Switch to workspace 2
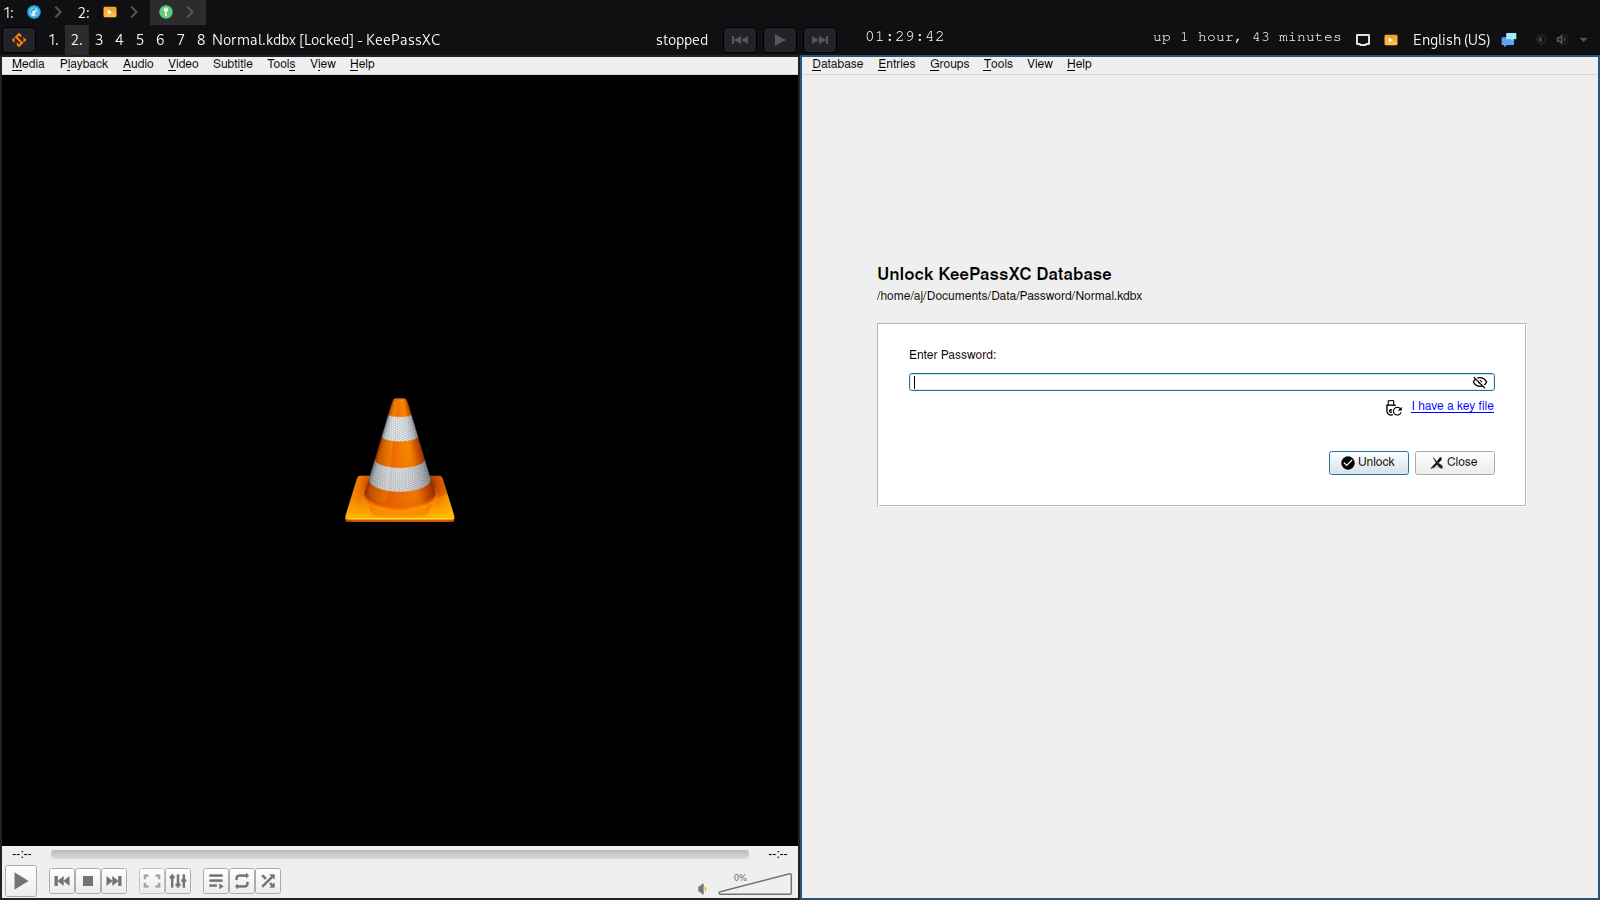Viewport: 1600px width, 900px height. pos(76,40)
